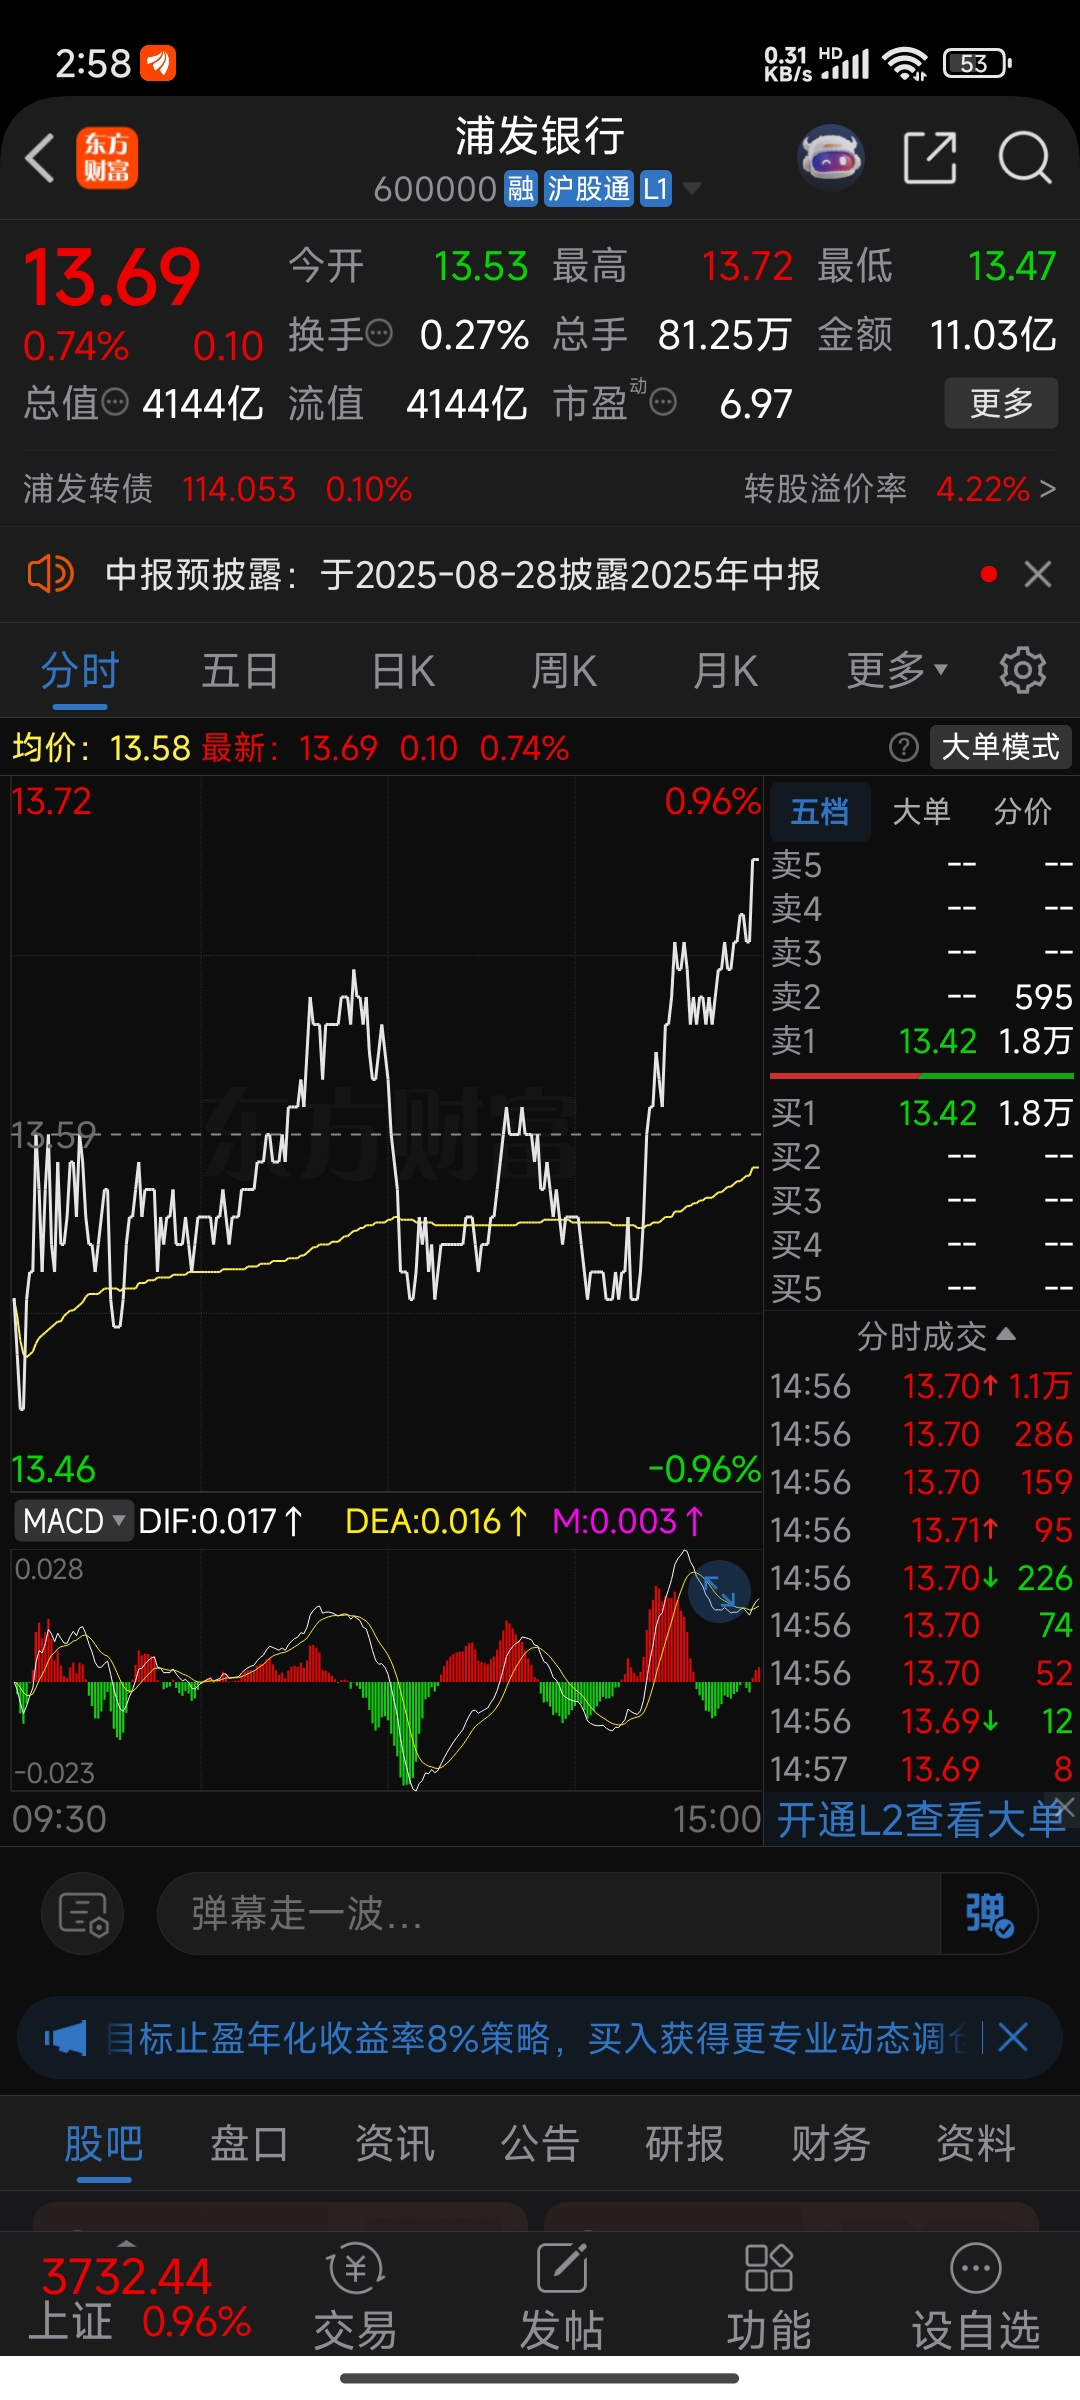Close the 目标止盈 strategy banner
1080x2400 pixels.
(1013, 2037)
